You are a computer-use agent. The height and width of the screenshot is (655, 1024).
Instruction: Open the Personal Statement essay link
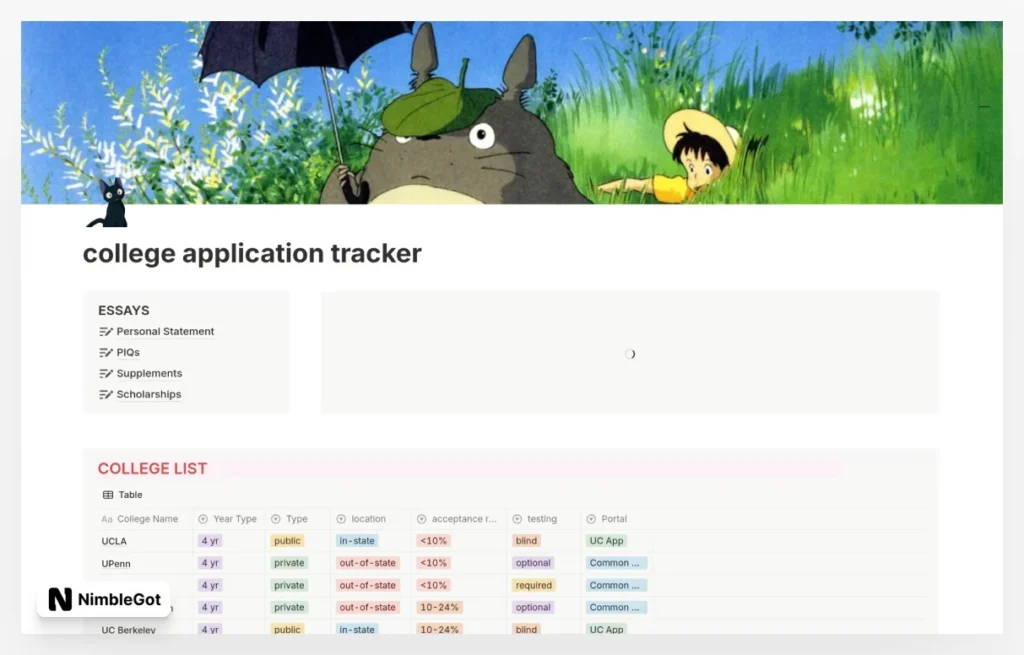pyautogui.click(x=165, y=332)
